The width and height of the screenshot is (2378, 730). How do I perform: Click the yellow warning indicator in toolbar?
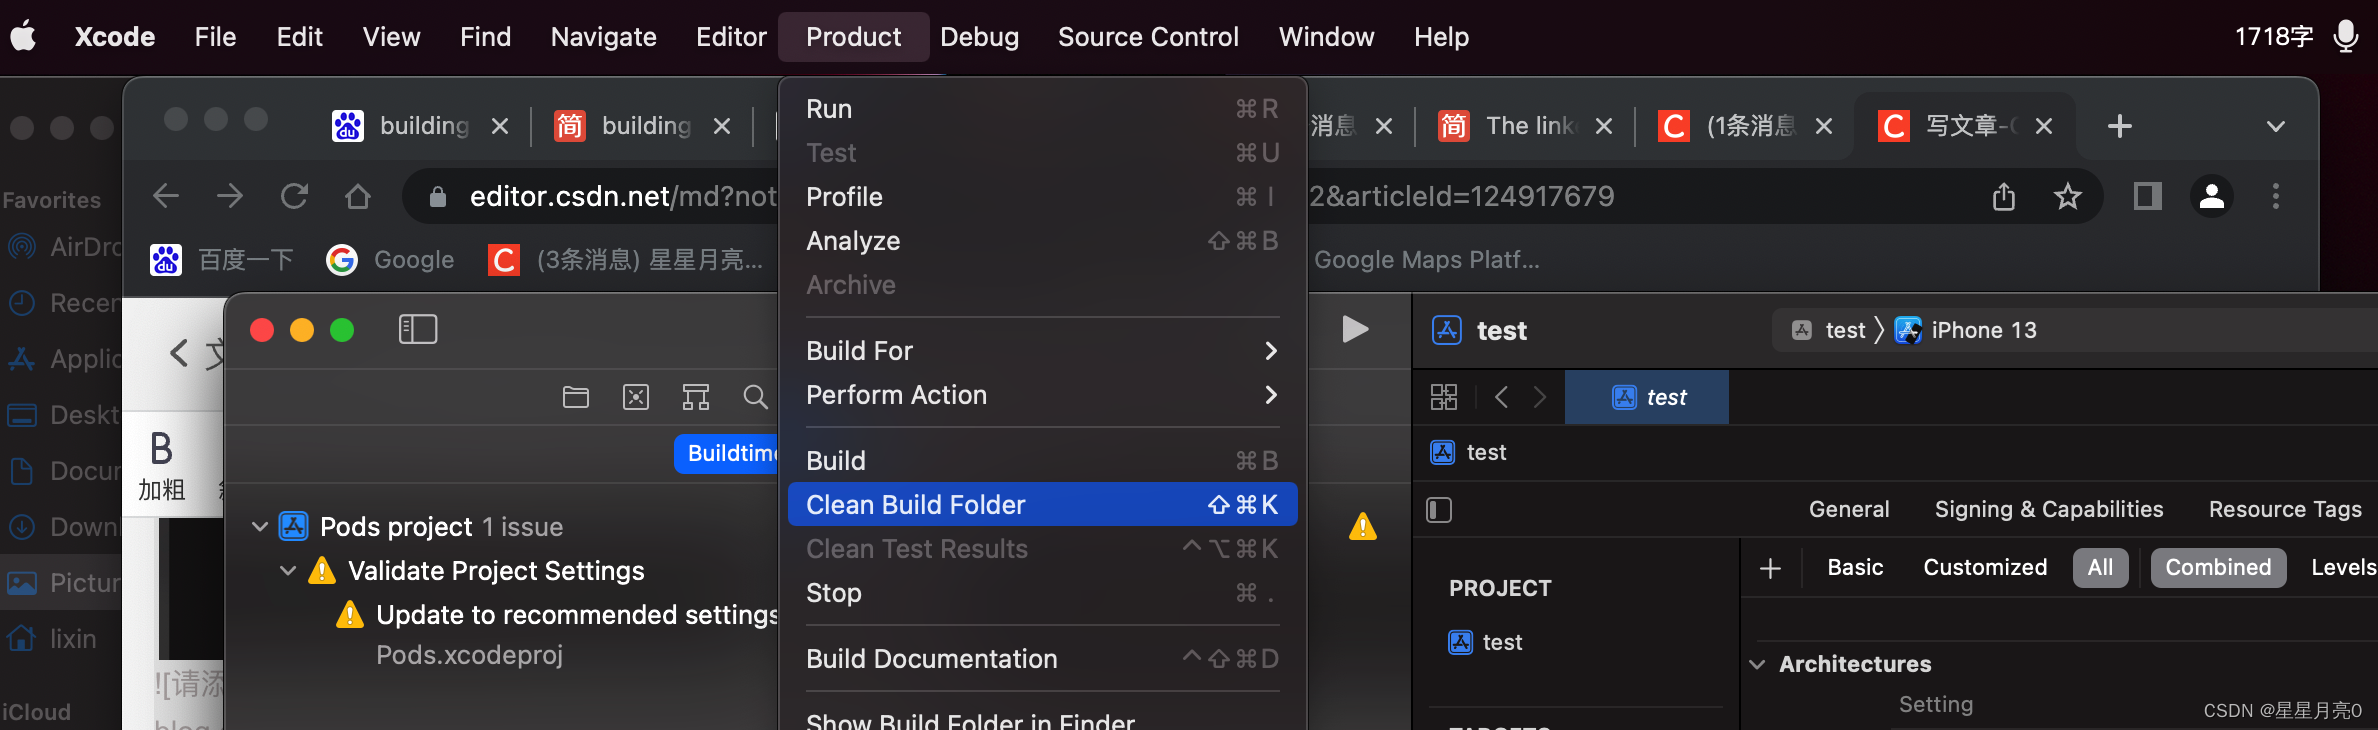coord(1363,527)
